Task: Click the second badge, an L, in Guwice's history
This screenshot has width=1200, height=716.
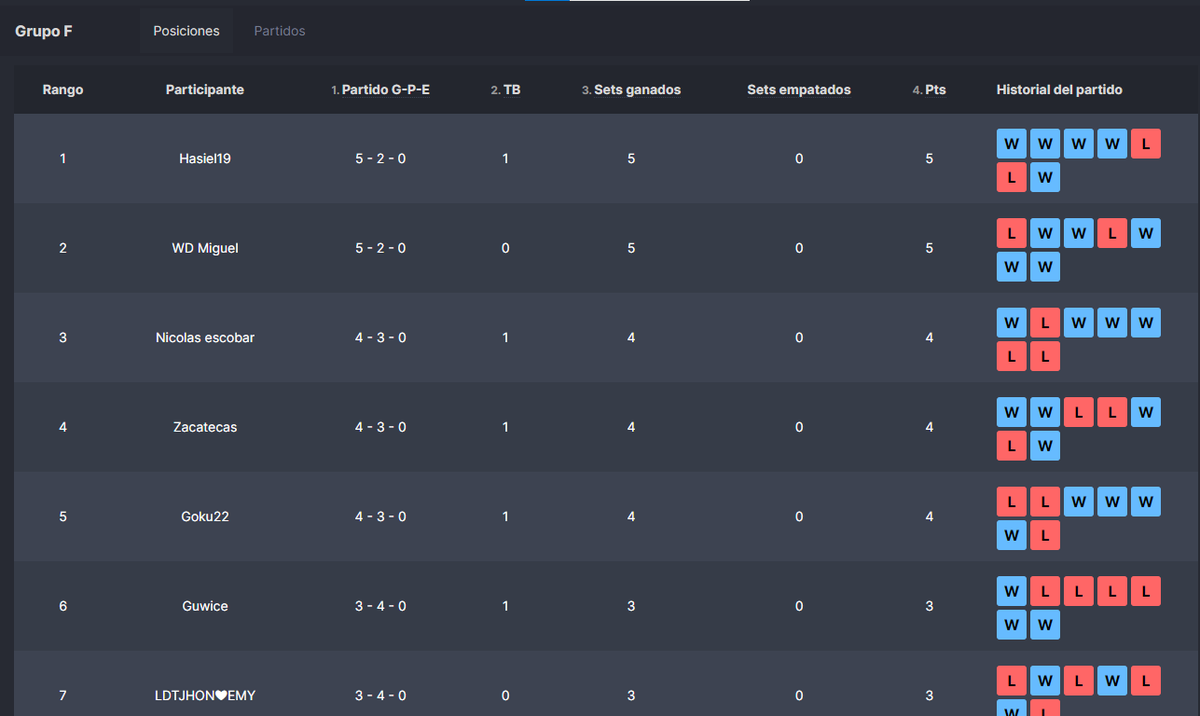Action: click(1045, 591)
